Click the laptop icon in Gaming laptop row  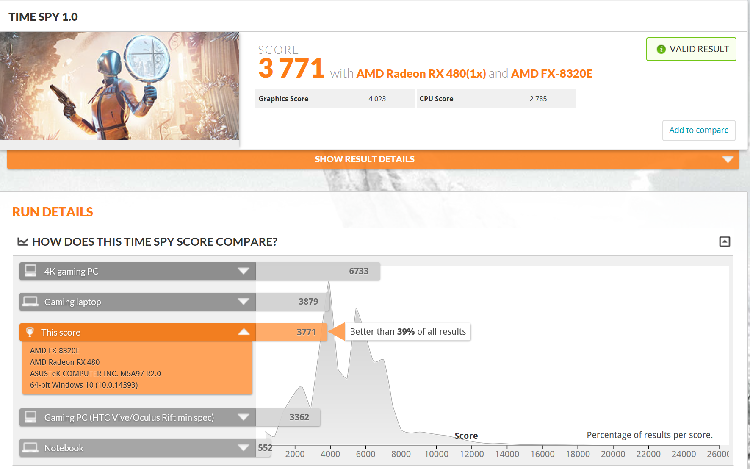click(x=31, y=302)
